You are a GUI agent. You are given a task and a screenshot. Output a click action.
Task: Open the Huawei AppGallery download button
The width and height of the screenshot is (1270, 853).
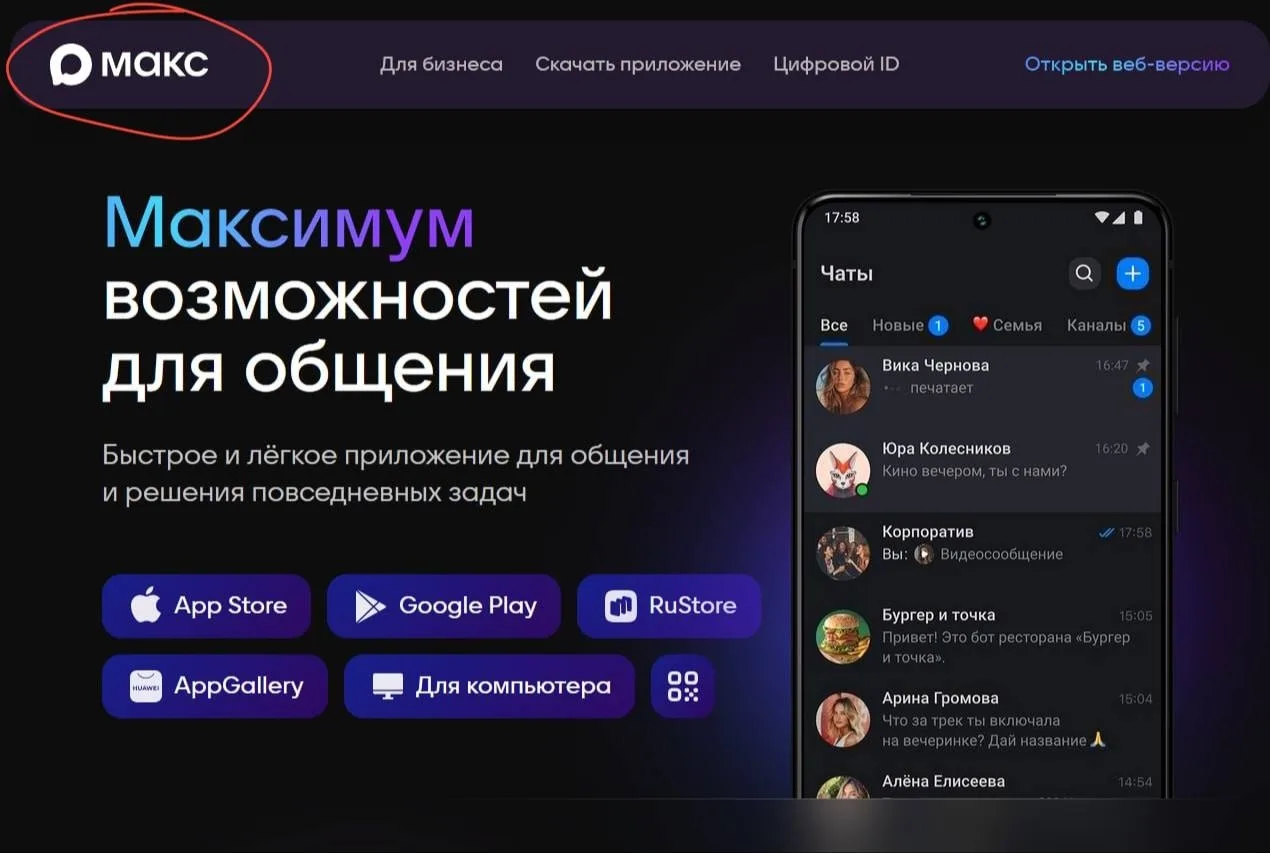point(215,686)
